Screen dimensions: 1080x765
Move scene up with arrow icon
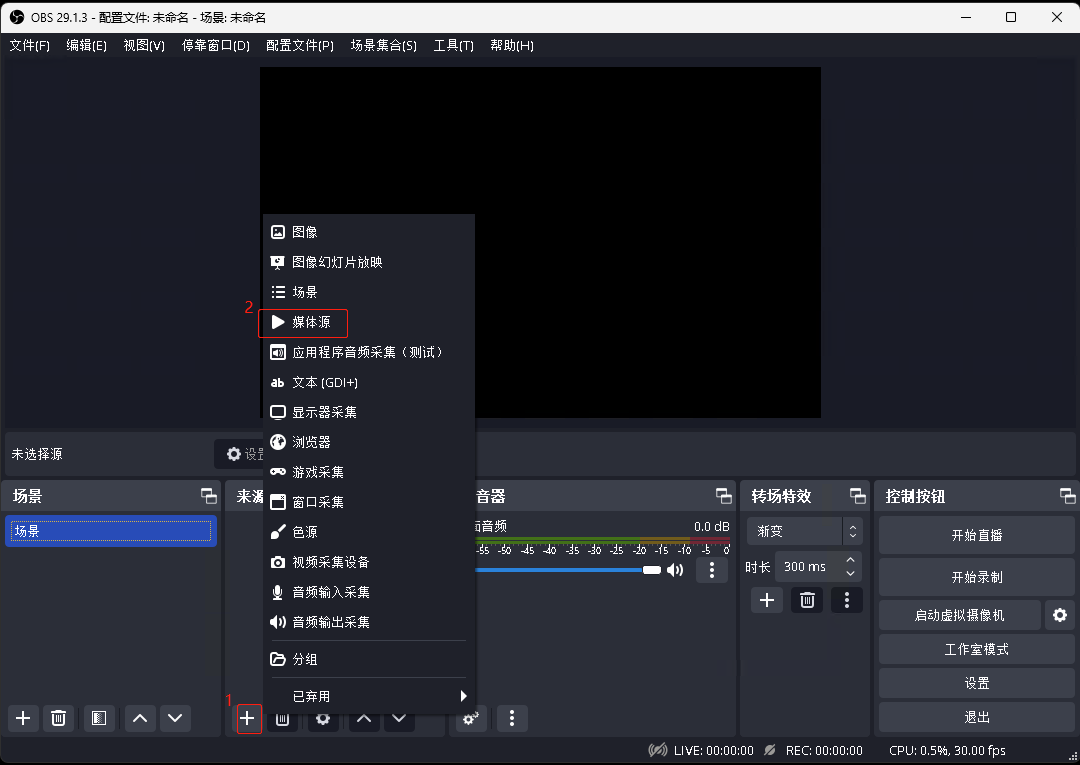(x=140, y=718)
